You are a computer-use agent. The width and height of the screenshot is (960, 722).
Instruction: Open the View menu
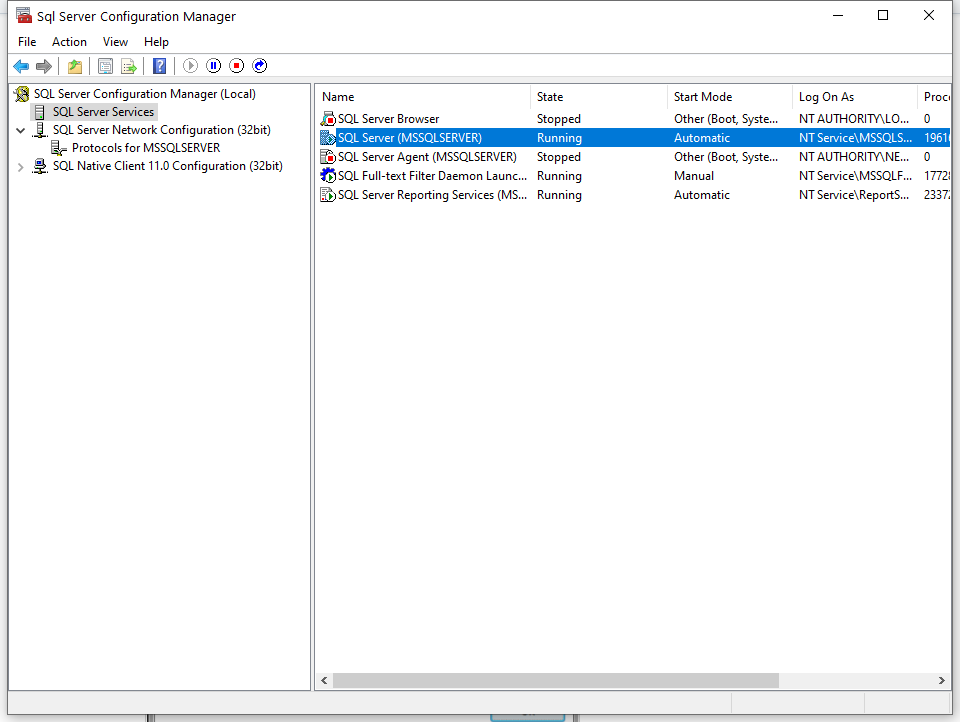point(115,42)
